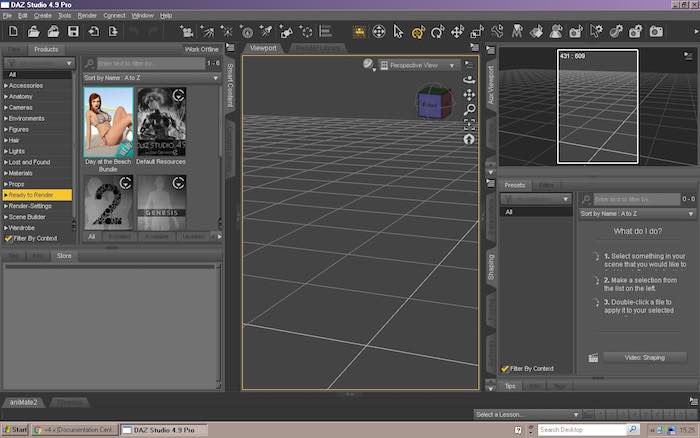Screen dimensions: 700x438
Task: Select the Scale tool icon
Action: click(x=477, y=32)
